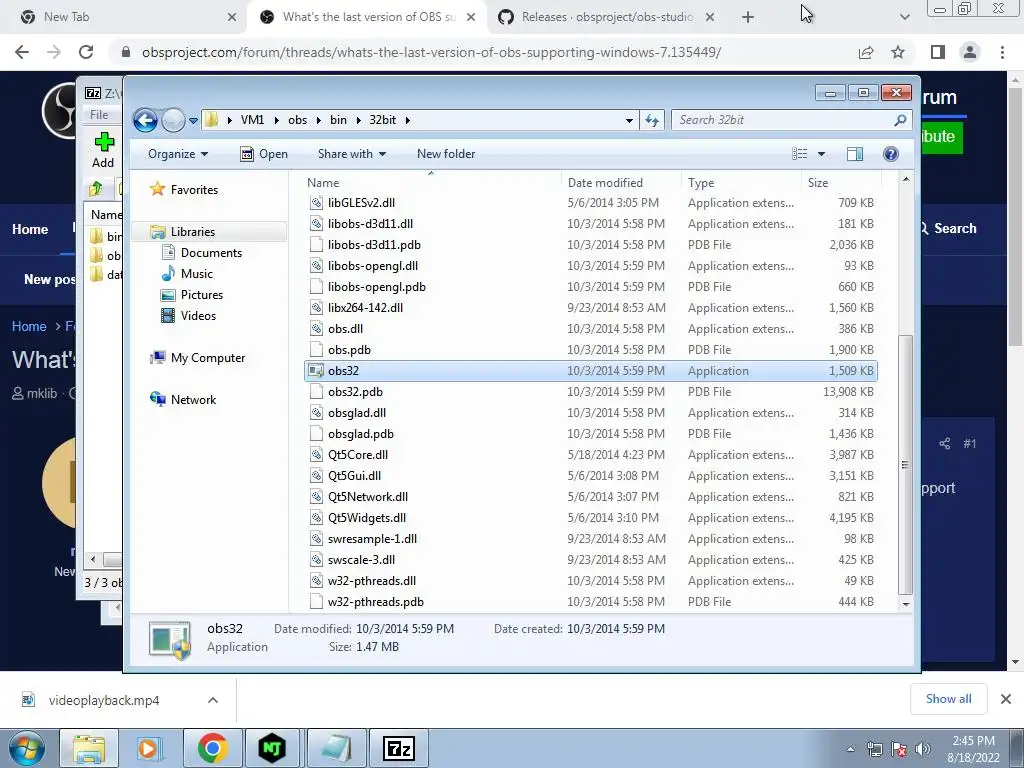Open Chrome profile avatar
The height and width of the screenshot is (768, 1024).
click(970, 52)
